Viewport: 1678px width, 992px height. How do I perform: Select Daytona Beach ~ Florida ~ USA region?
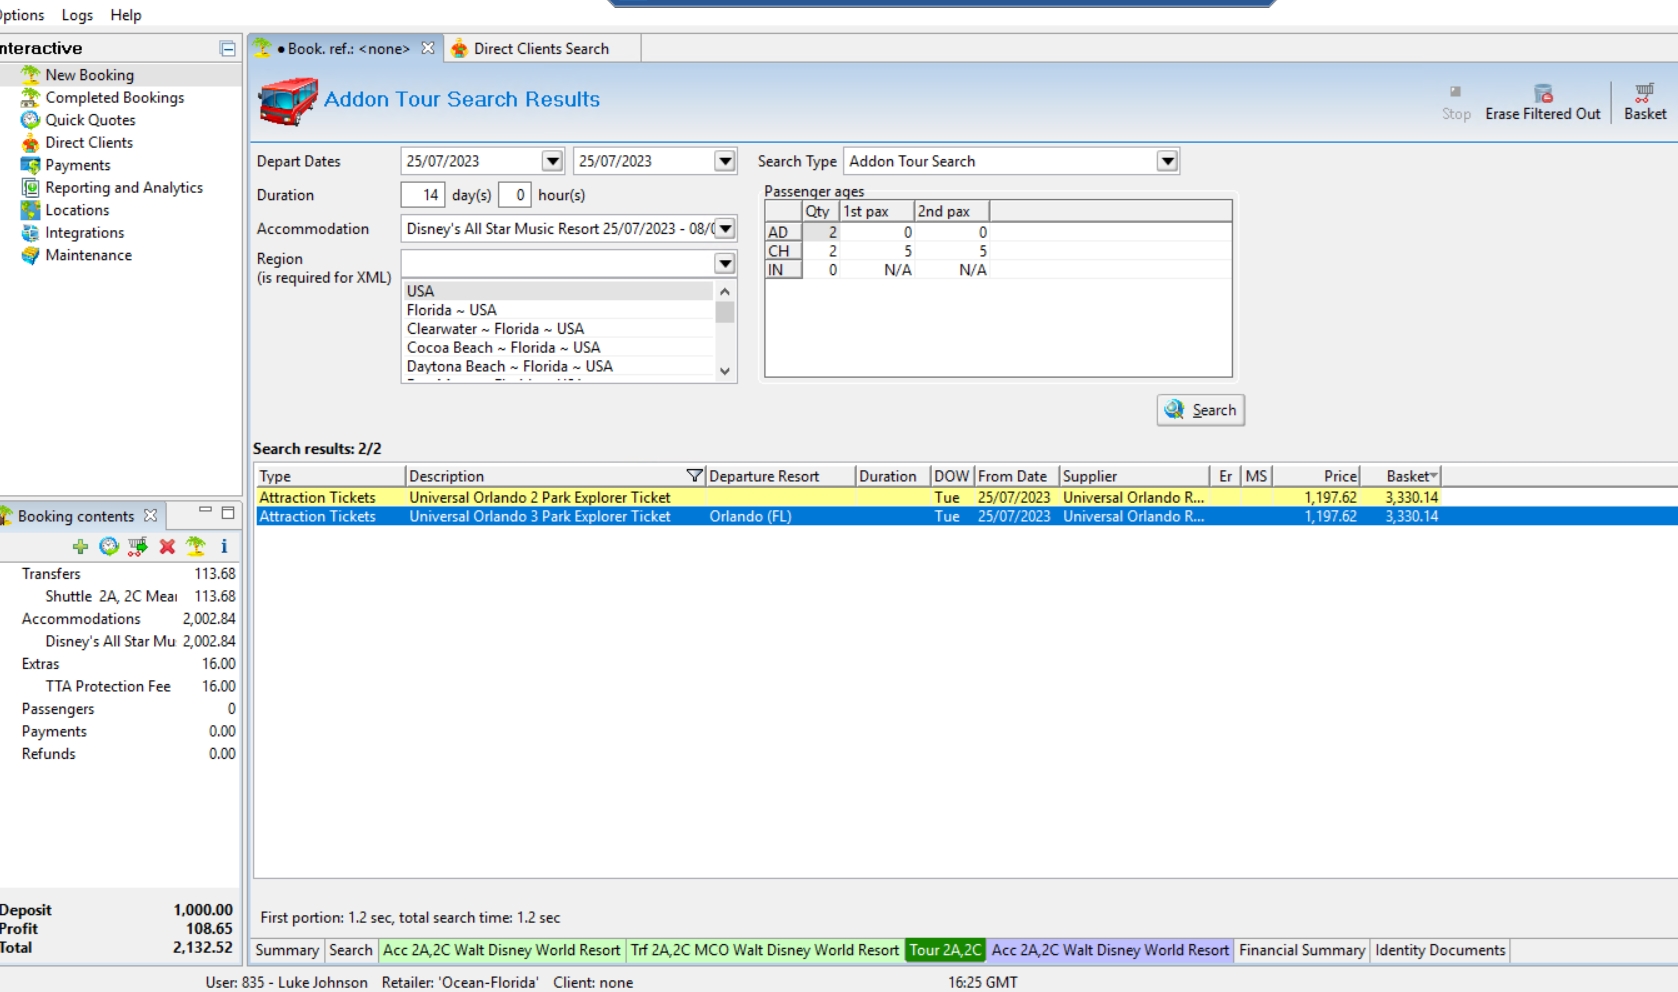pos(558,367)
